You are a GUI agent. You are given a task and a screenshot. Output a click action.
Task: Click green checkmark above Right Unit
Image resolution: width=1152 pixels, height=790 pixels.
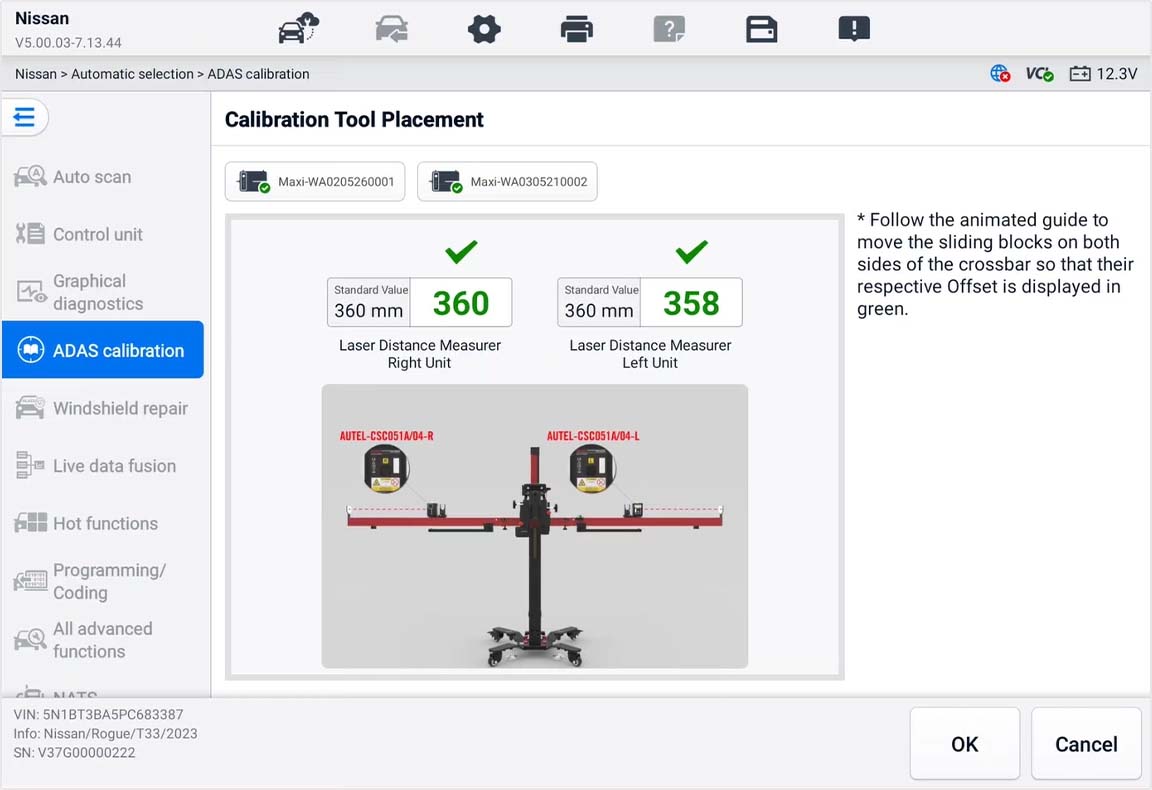[x=461, y=251]
